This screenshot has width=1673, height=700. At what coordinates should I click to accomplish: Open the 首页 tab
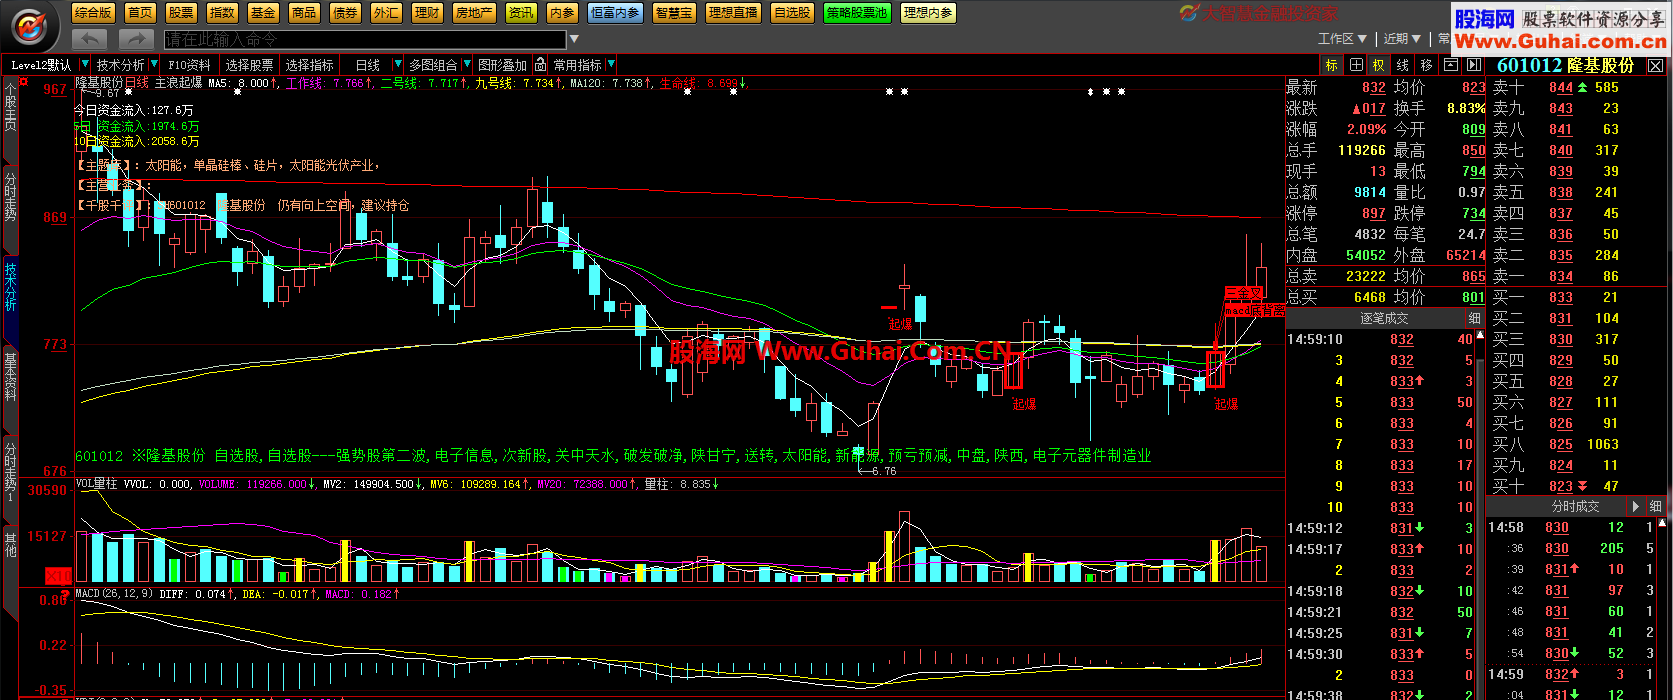pyautogui.click(x=140, y=13)
